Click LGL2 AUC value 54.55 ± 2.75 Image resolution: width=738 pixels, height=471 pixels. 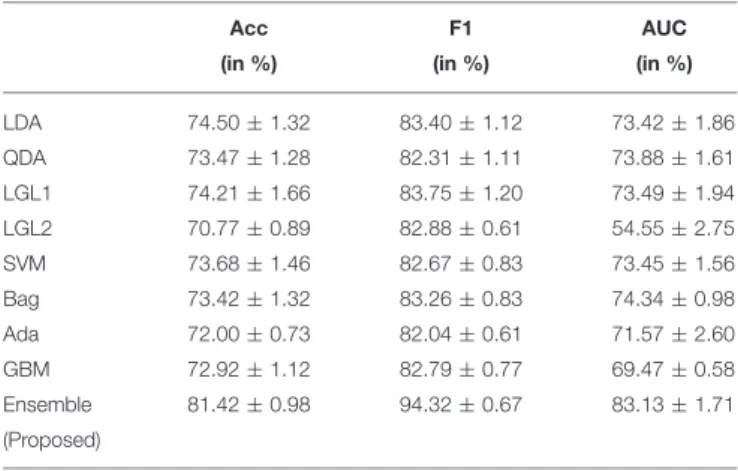pos(673,229)
